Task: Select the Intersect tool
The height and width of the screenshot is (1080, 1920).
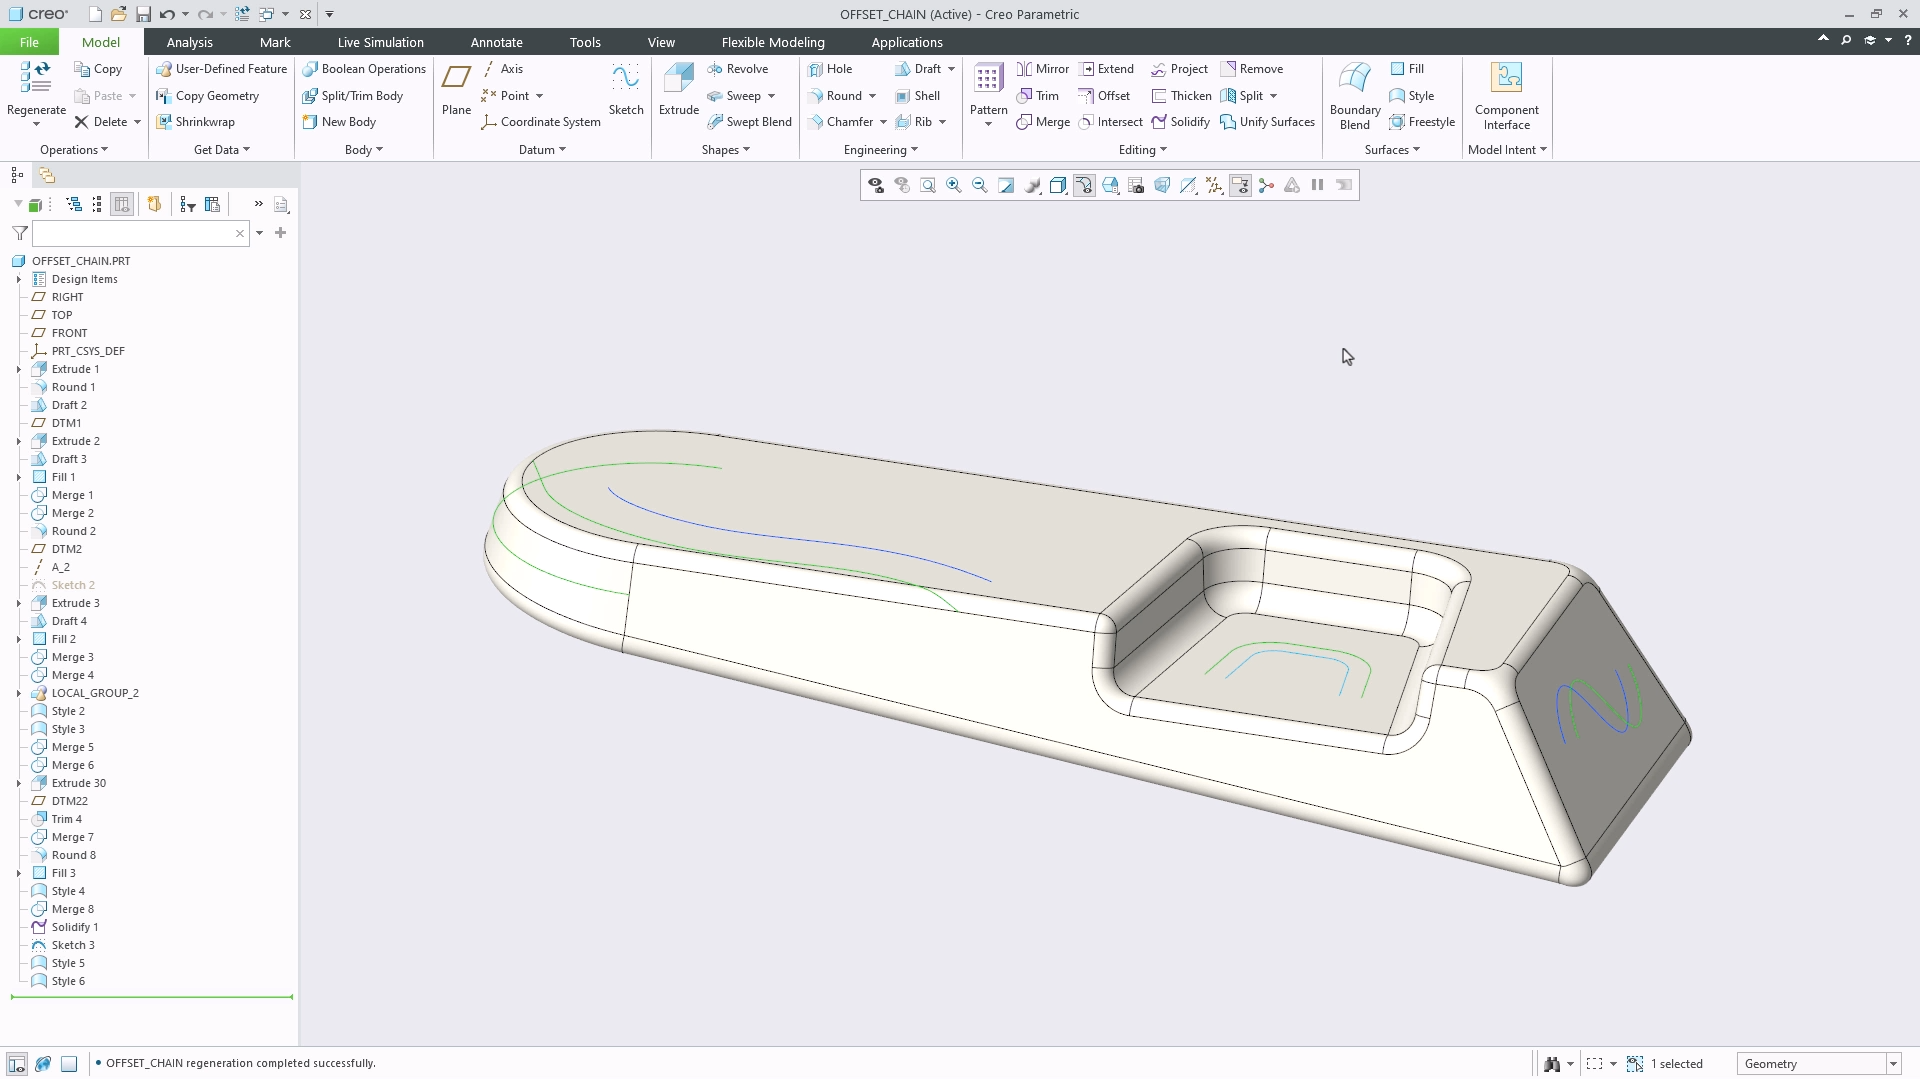Action: point(1111,121)
